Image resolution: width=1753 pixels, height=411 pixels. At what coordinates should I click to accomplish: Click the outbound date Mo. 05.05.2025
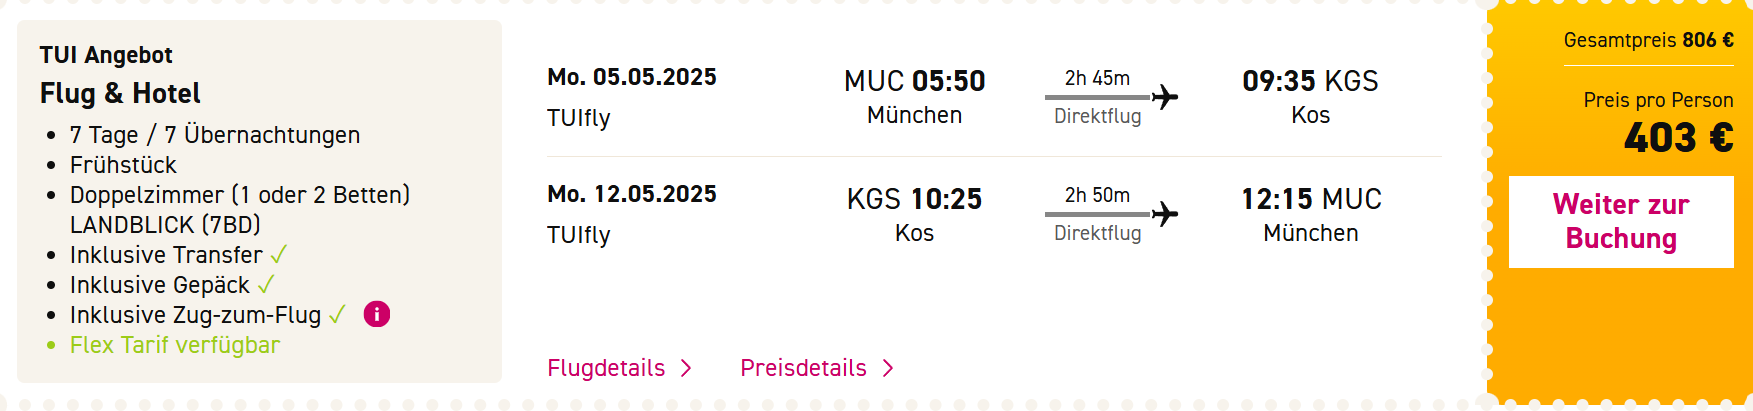point(632,77)
